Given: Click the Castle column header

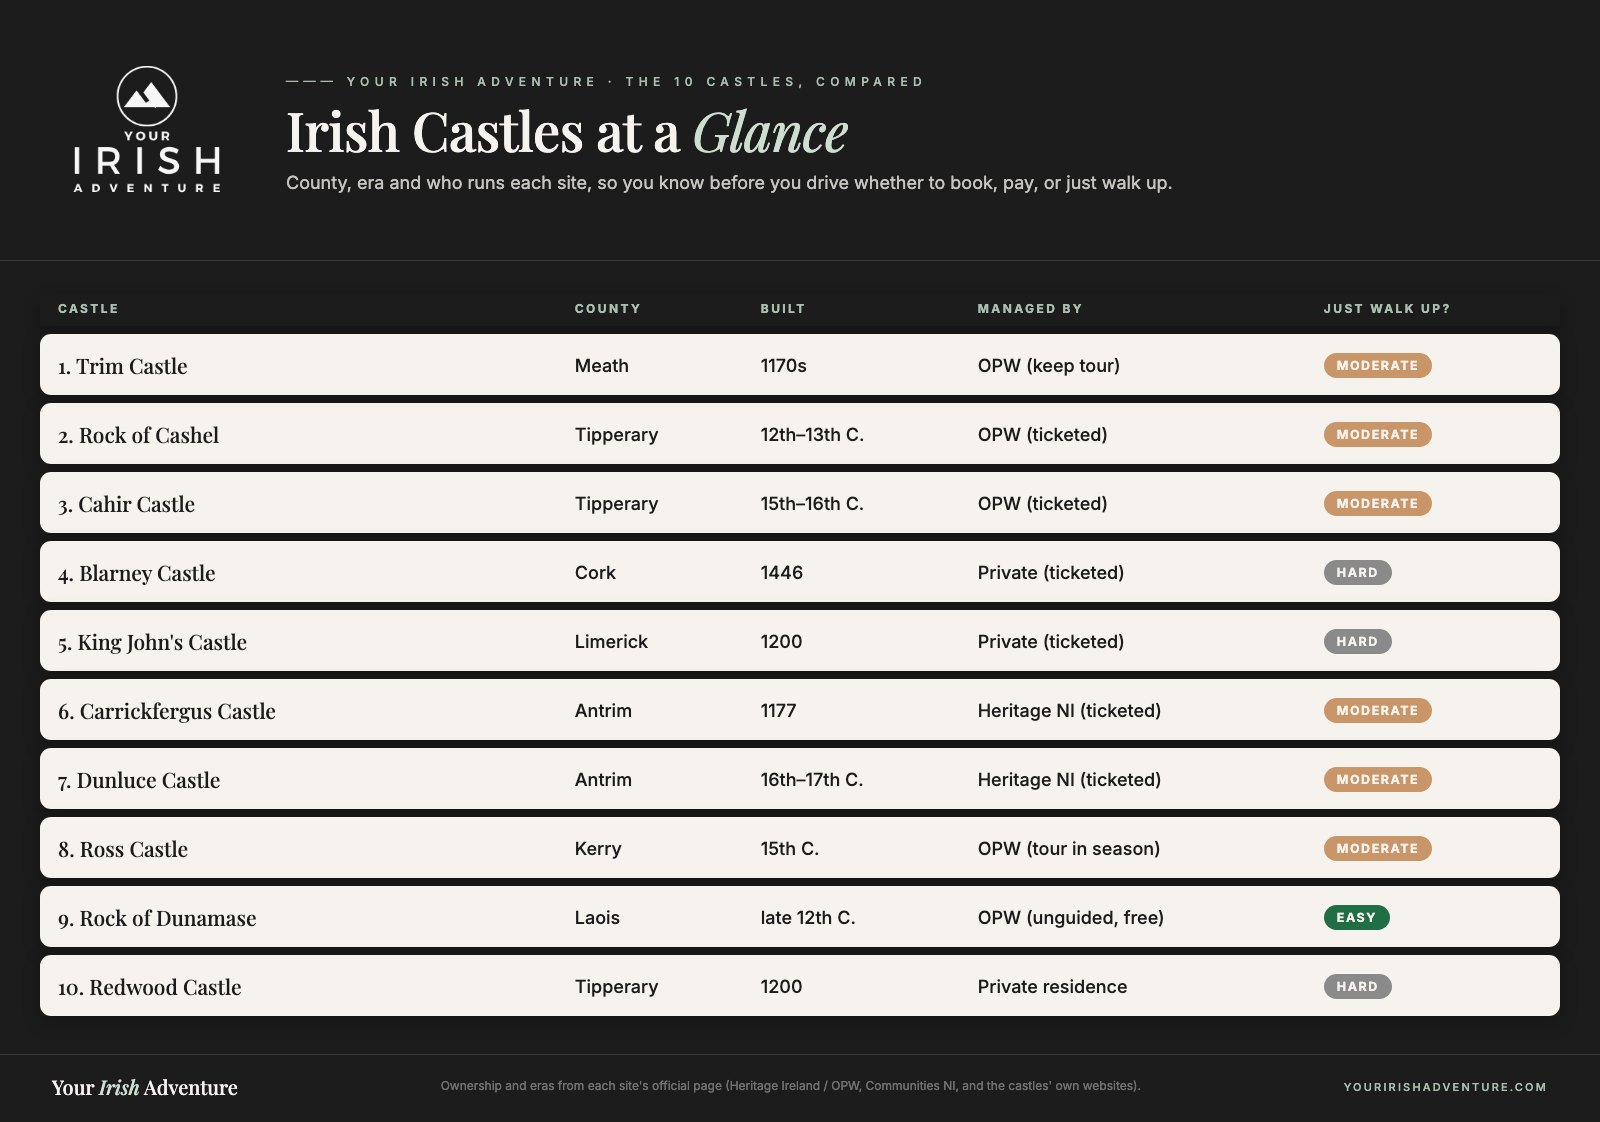Looking at the screenshot, I should click(x=88, y=309).
